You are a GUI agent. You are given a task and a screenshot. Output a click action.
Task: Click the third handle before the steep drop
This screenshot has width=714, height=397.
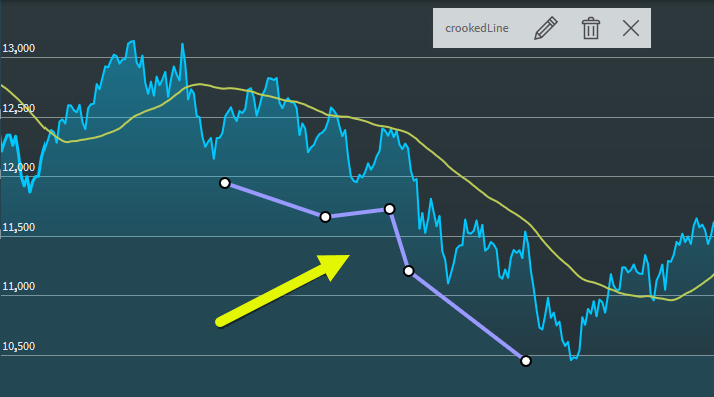[389, 209]
